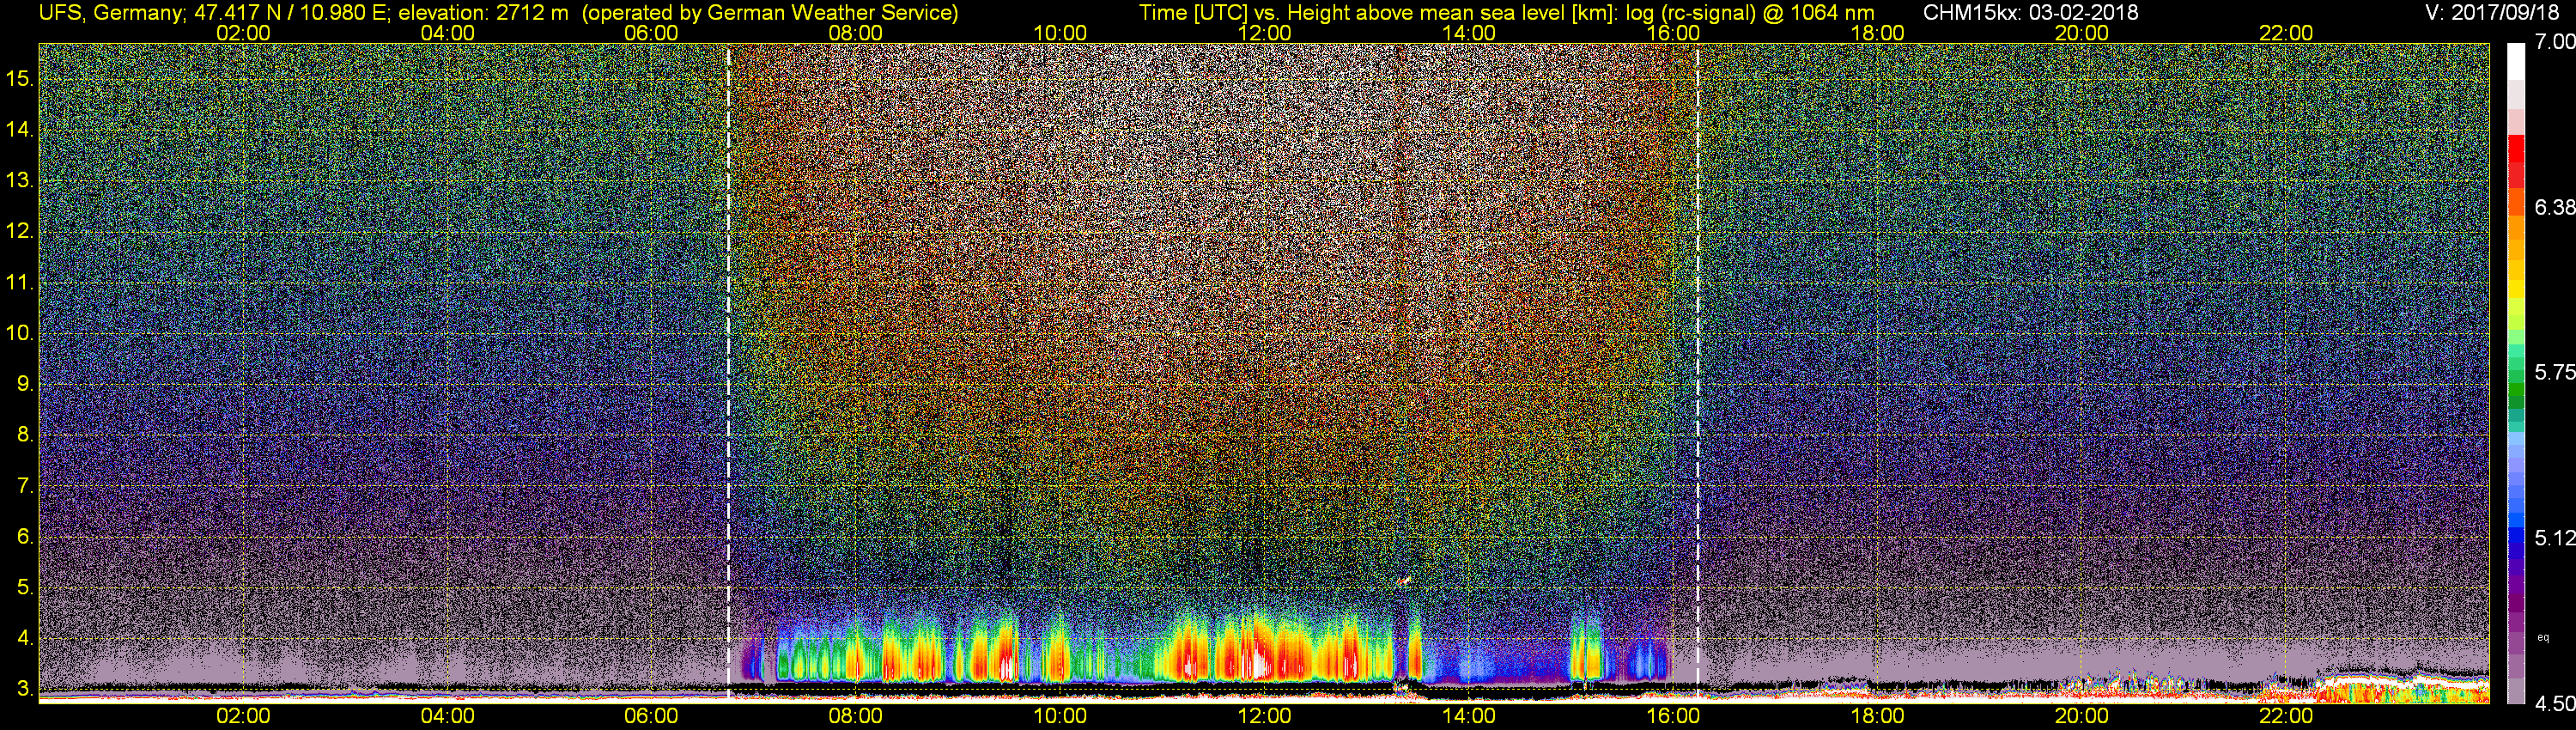Click the '12.' km height axis label
The image size is (2576, 730).
pos(20,231)
